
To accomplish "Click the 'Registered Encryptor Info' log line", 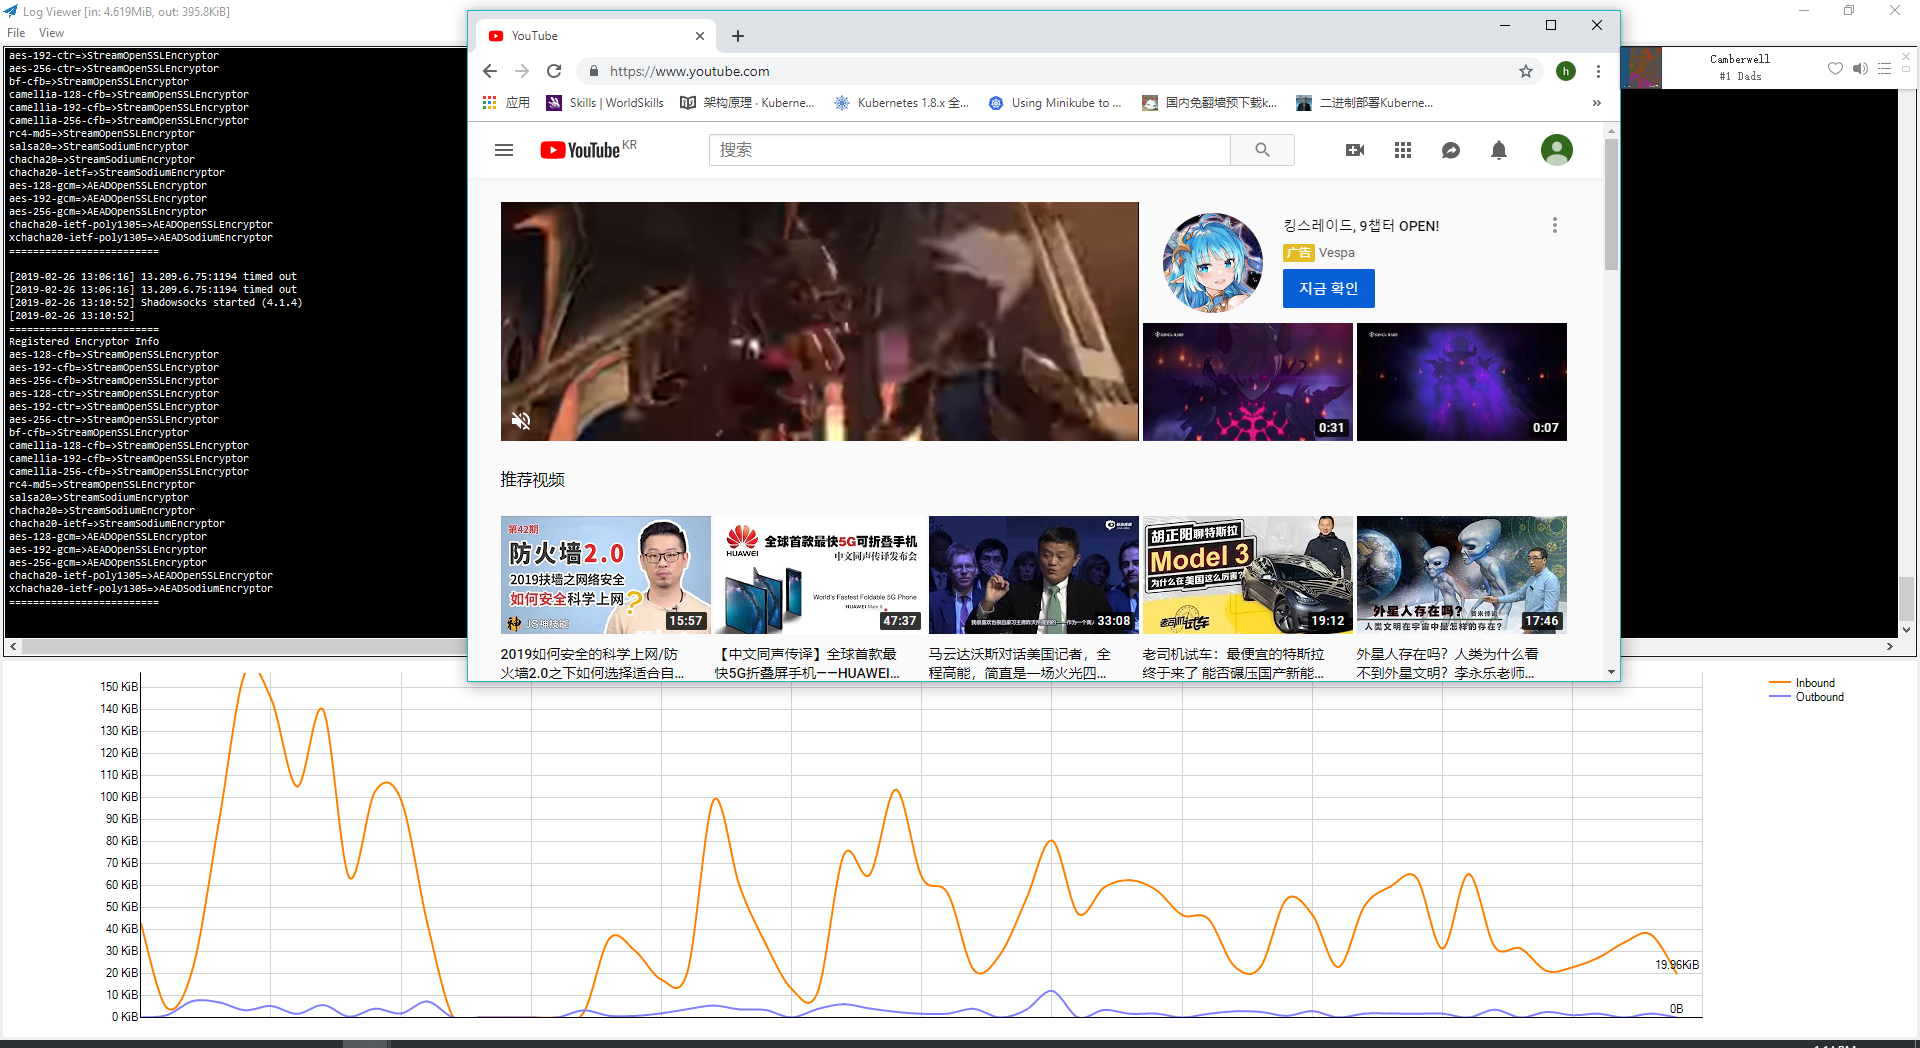I will tap(84, 341).
